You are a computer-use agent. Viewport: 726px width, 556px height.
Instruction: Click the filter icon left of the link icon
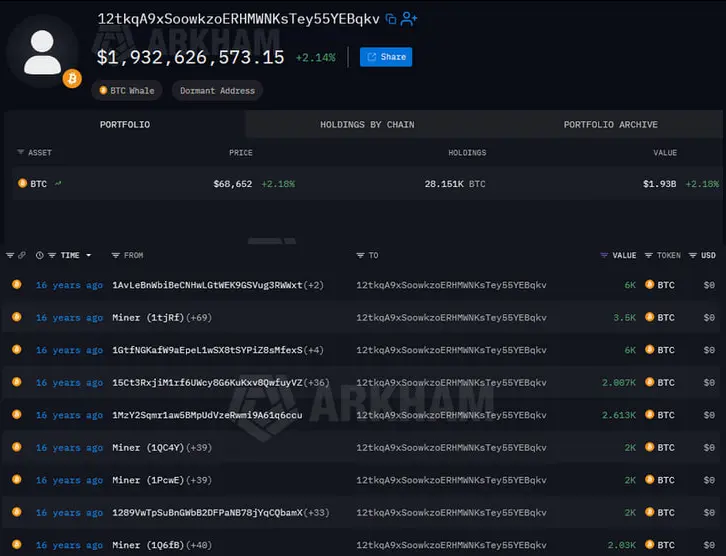pyautogui.click(x=10, y=255)
